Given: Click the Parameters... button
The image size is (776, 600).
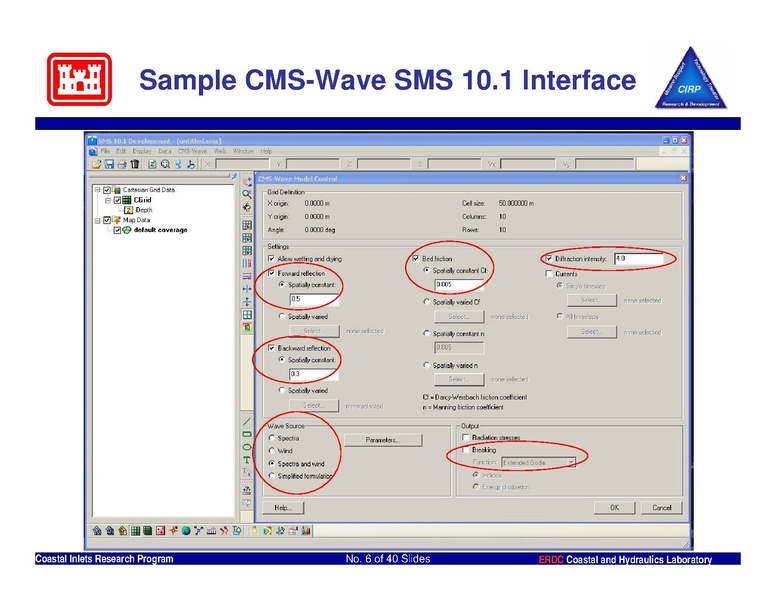Looking at the screenshot, I should pyautogui.click(x=383, y=440).
